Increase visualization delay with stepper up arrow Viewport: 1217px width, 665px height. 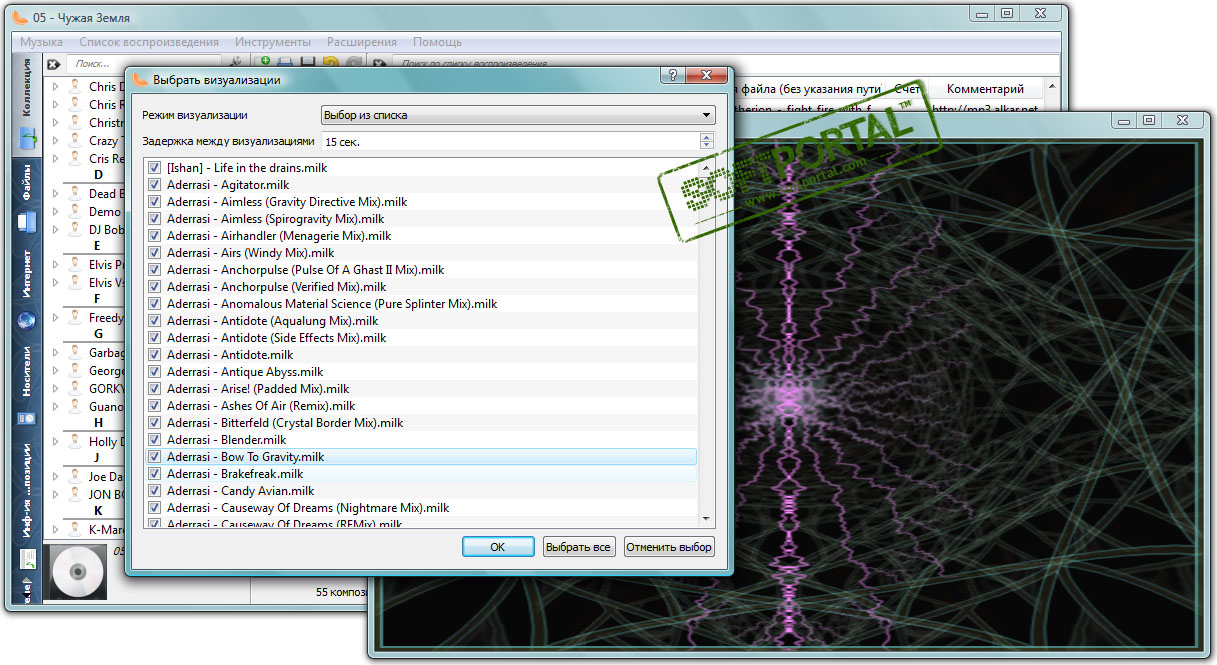click(x=708, y=137)
